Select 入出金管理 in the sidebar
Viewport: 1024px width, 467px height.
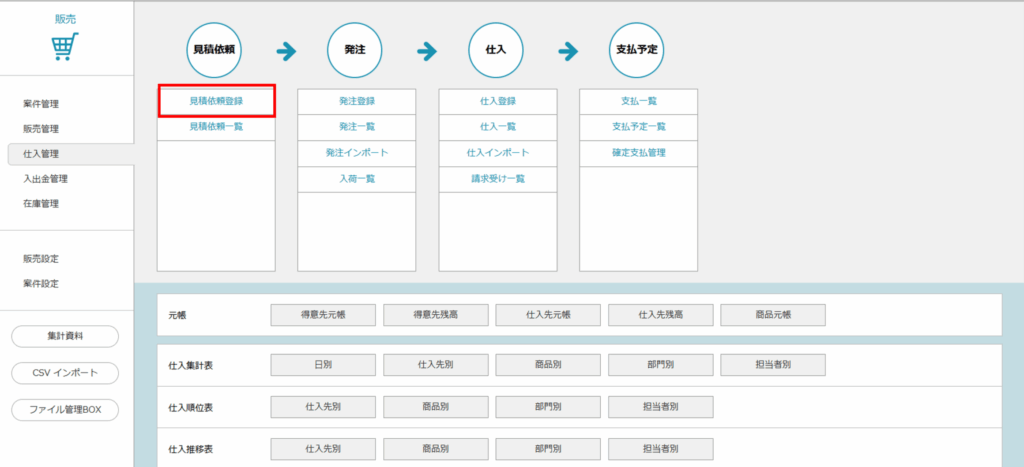pos(45,179)
